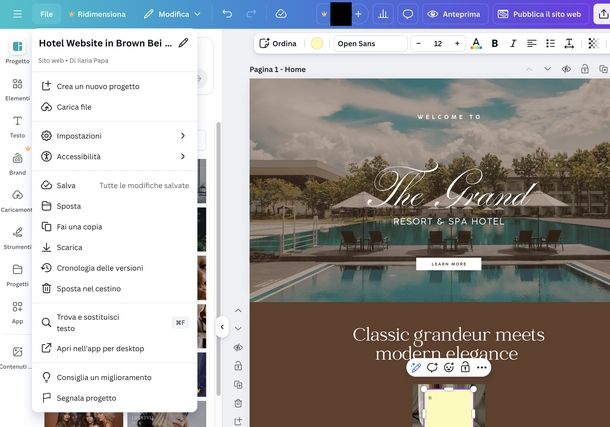Image resolution: width=610 pixels, height=427 pixels.
Task: Open the Progetto sidebar panel
Action: point(18,51)
